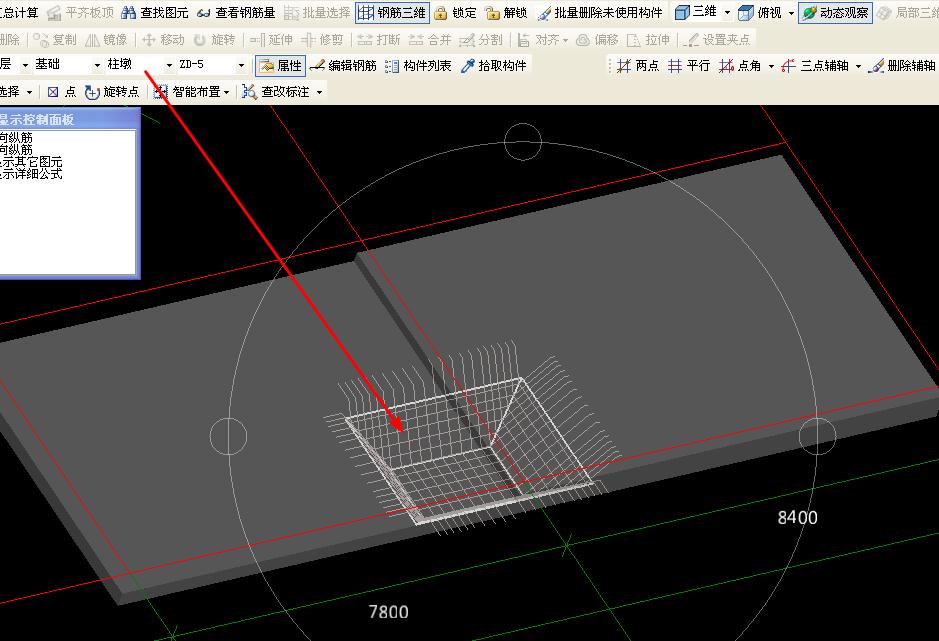The width and height of the screenshot is (939, 641).
Task: Click 三点辅轴 three-point axis tool
Action: click(814, 65)
